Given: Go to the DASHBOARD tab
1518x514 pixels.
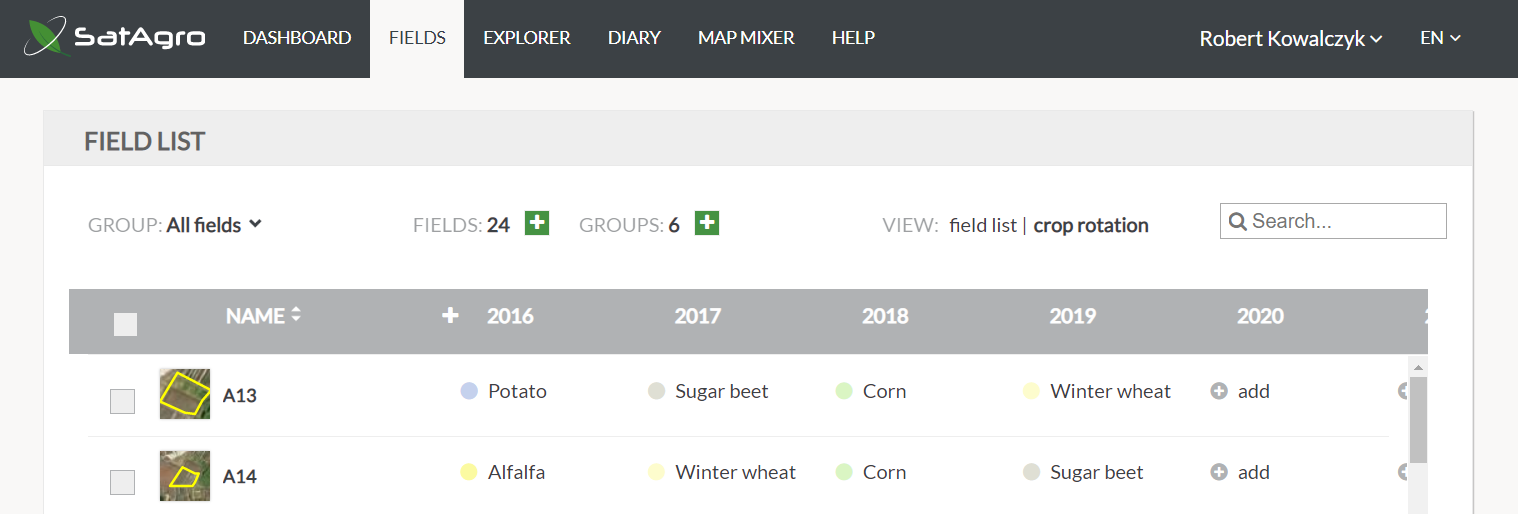Looking at the screenshot, I should 297,38.
